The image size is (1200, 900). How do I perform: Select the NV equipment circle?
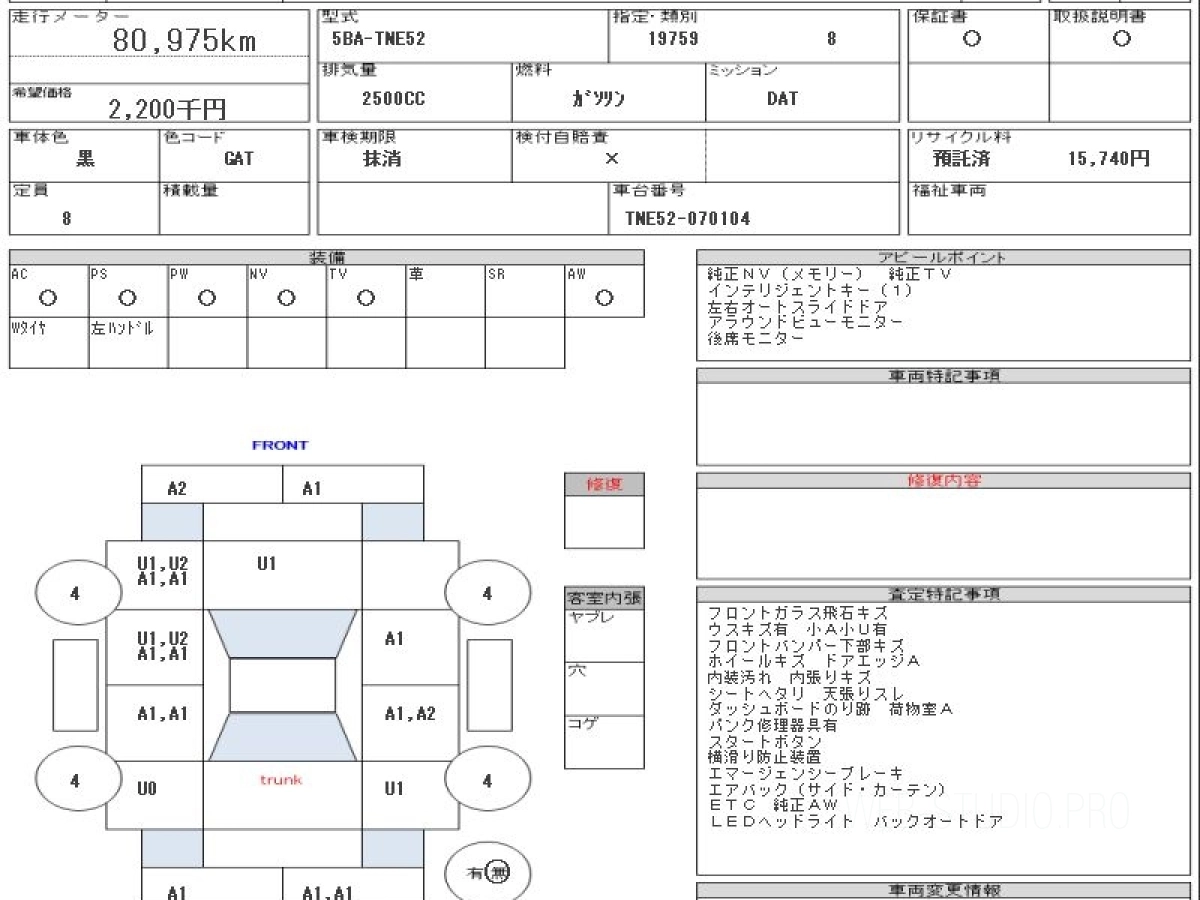coord(286,298)
